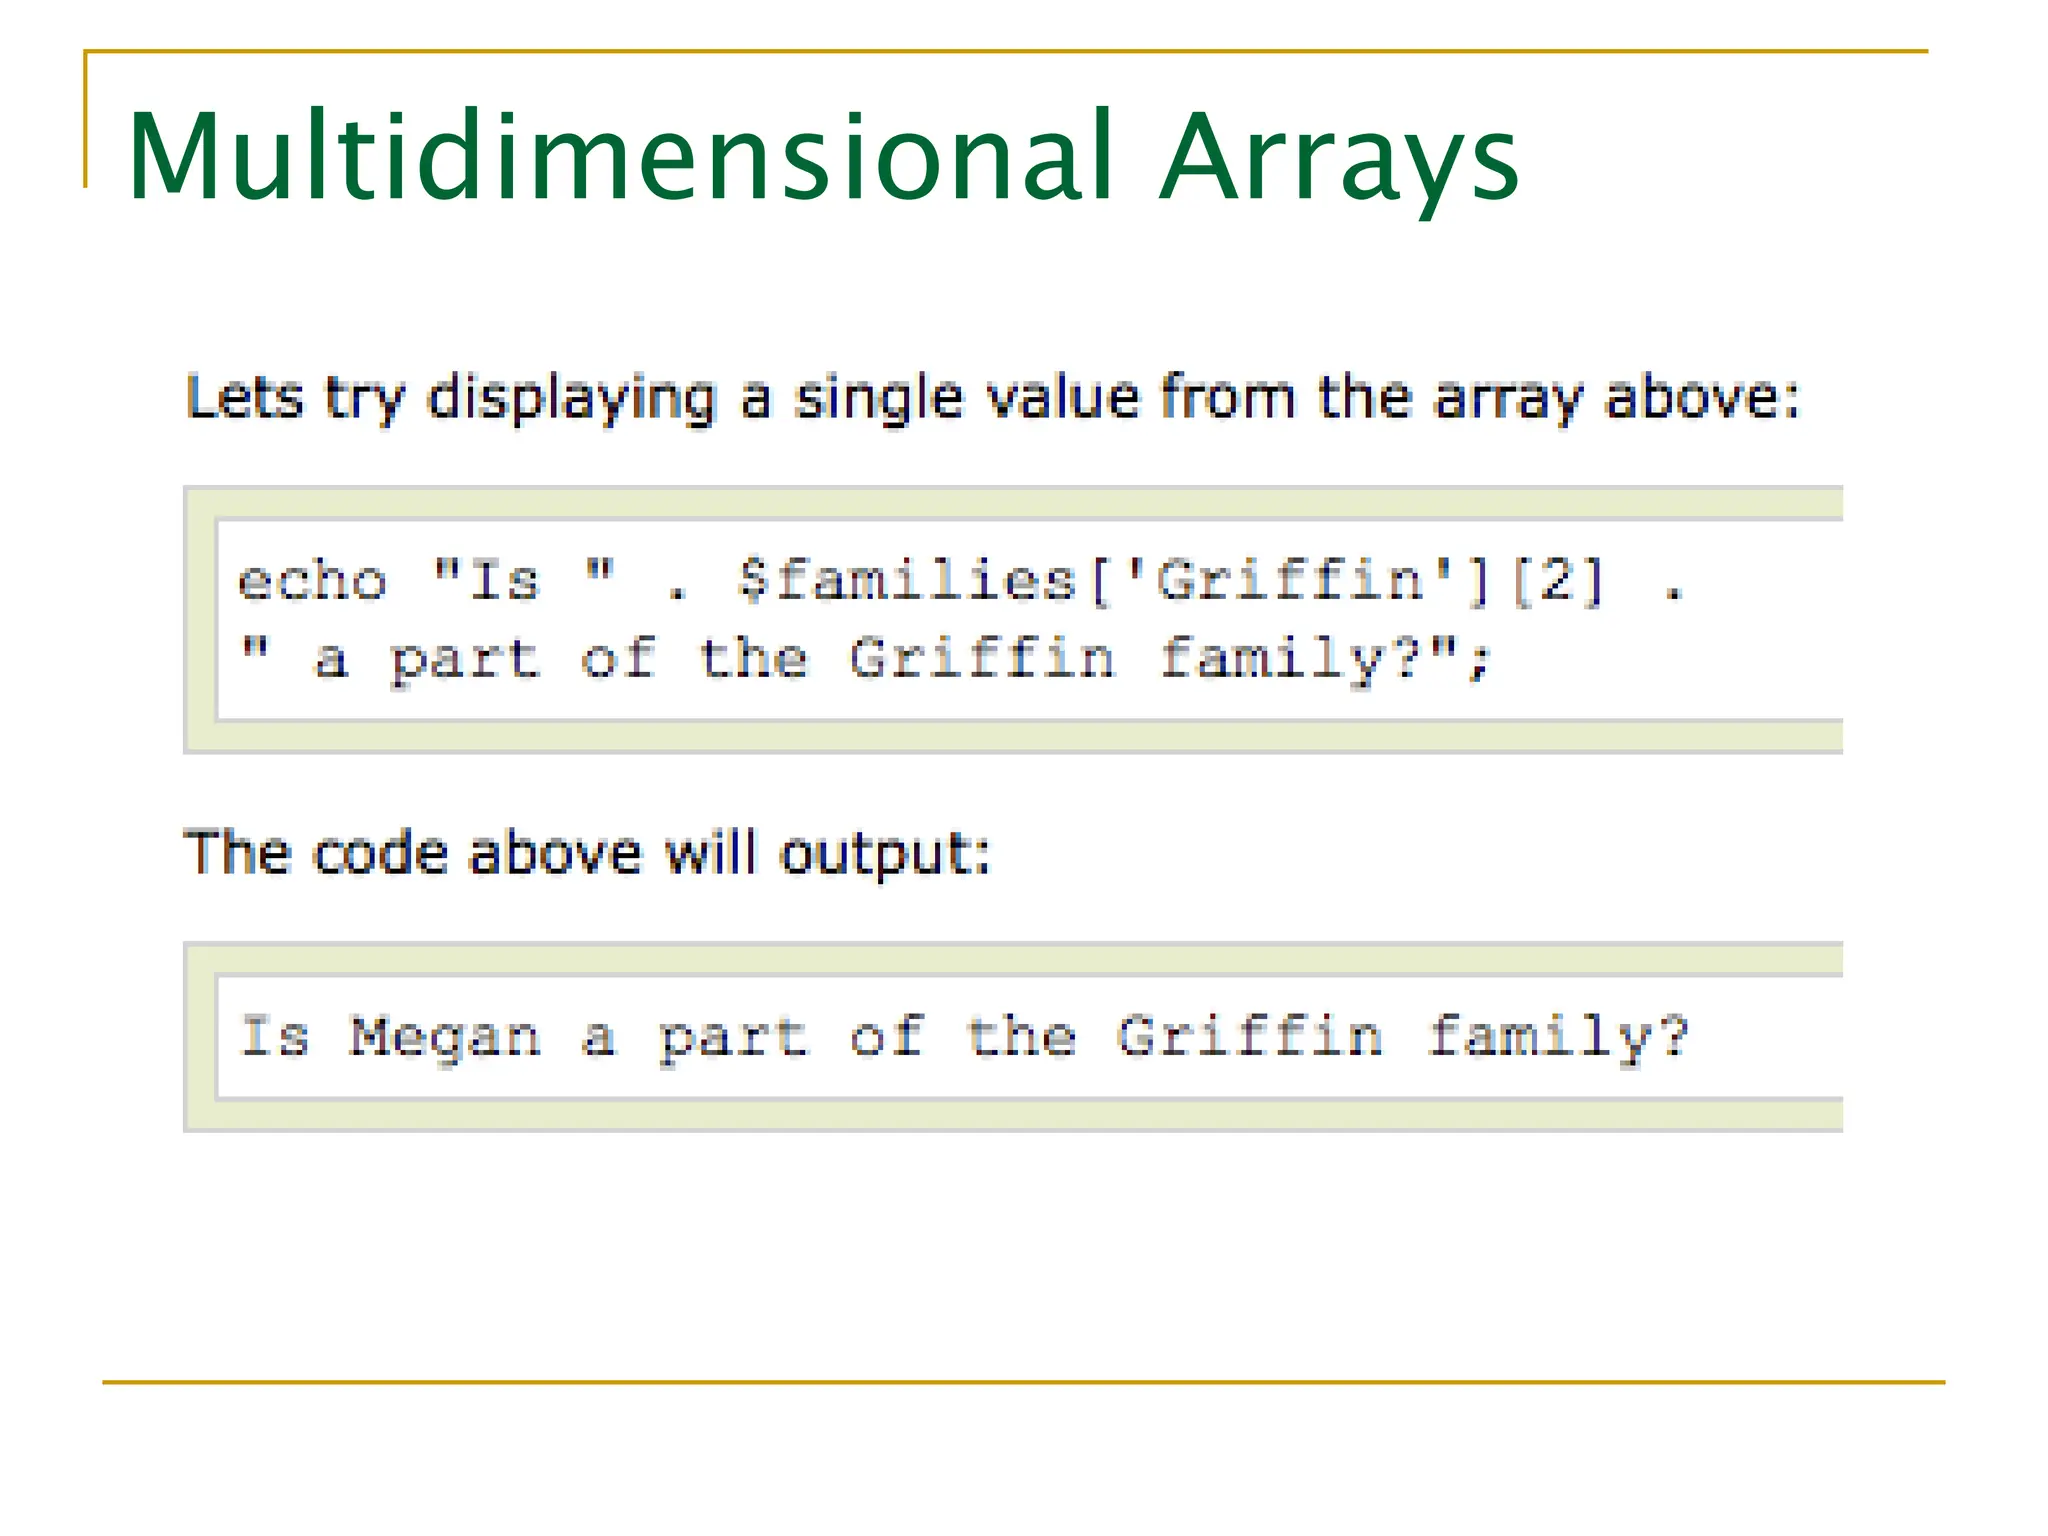Click the gold horizontal line at the slide bottom
The width and height of the screenshot is (2048, 1536).
(x=1023, y=1382)
